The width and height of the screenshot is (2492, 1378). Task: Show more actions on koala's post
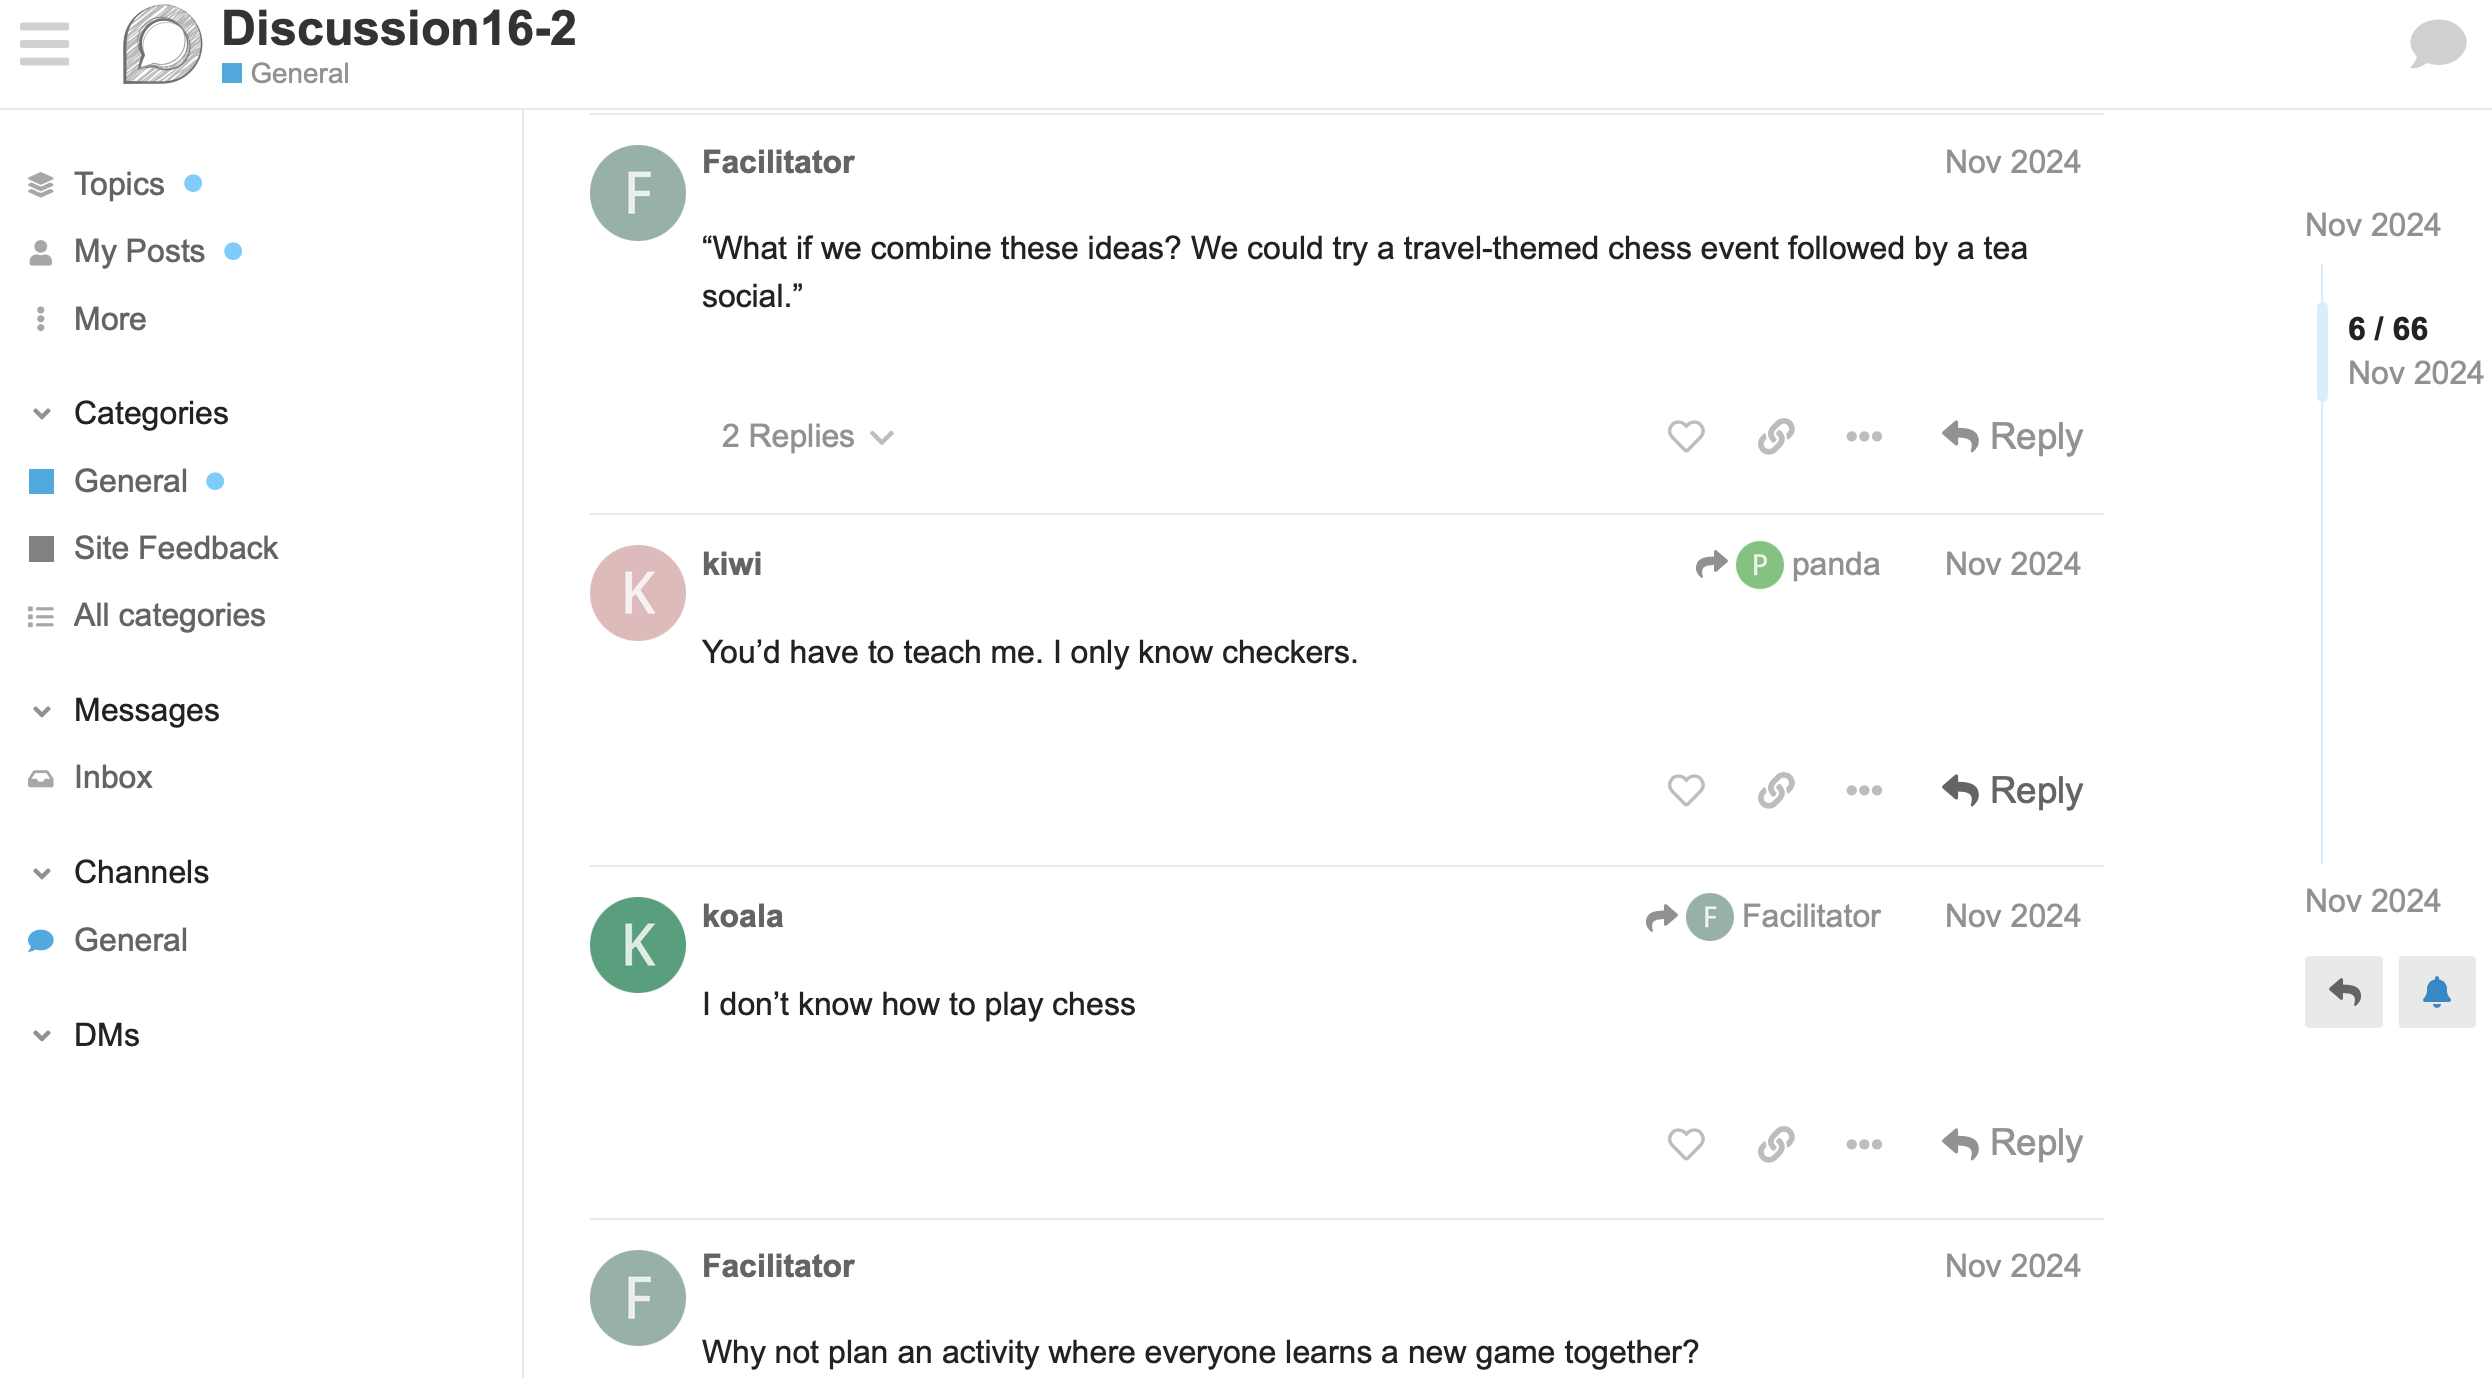pos(1863,1143)
